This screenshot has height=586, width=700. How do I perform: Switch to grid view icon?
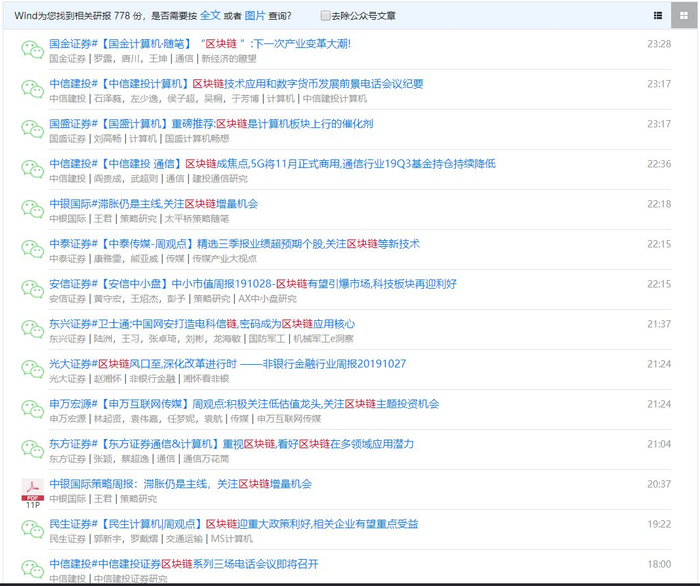[x=683, y=16]
